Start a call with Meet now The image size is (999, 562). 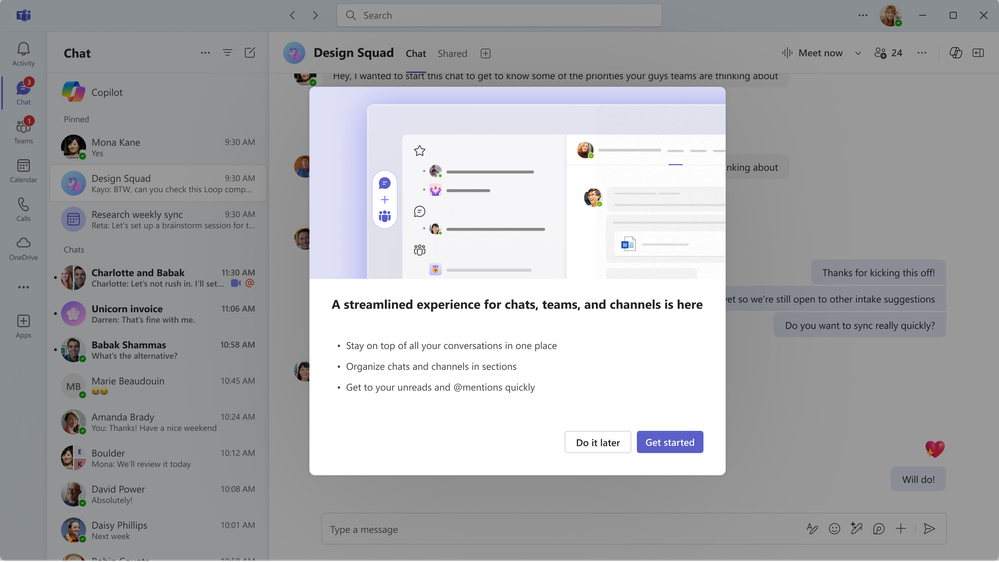coord(813,53)
